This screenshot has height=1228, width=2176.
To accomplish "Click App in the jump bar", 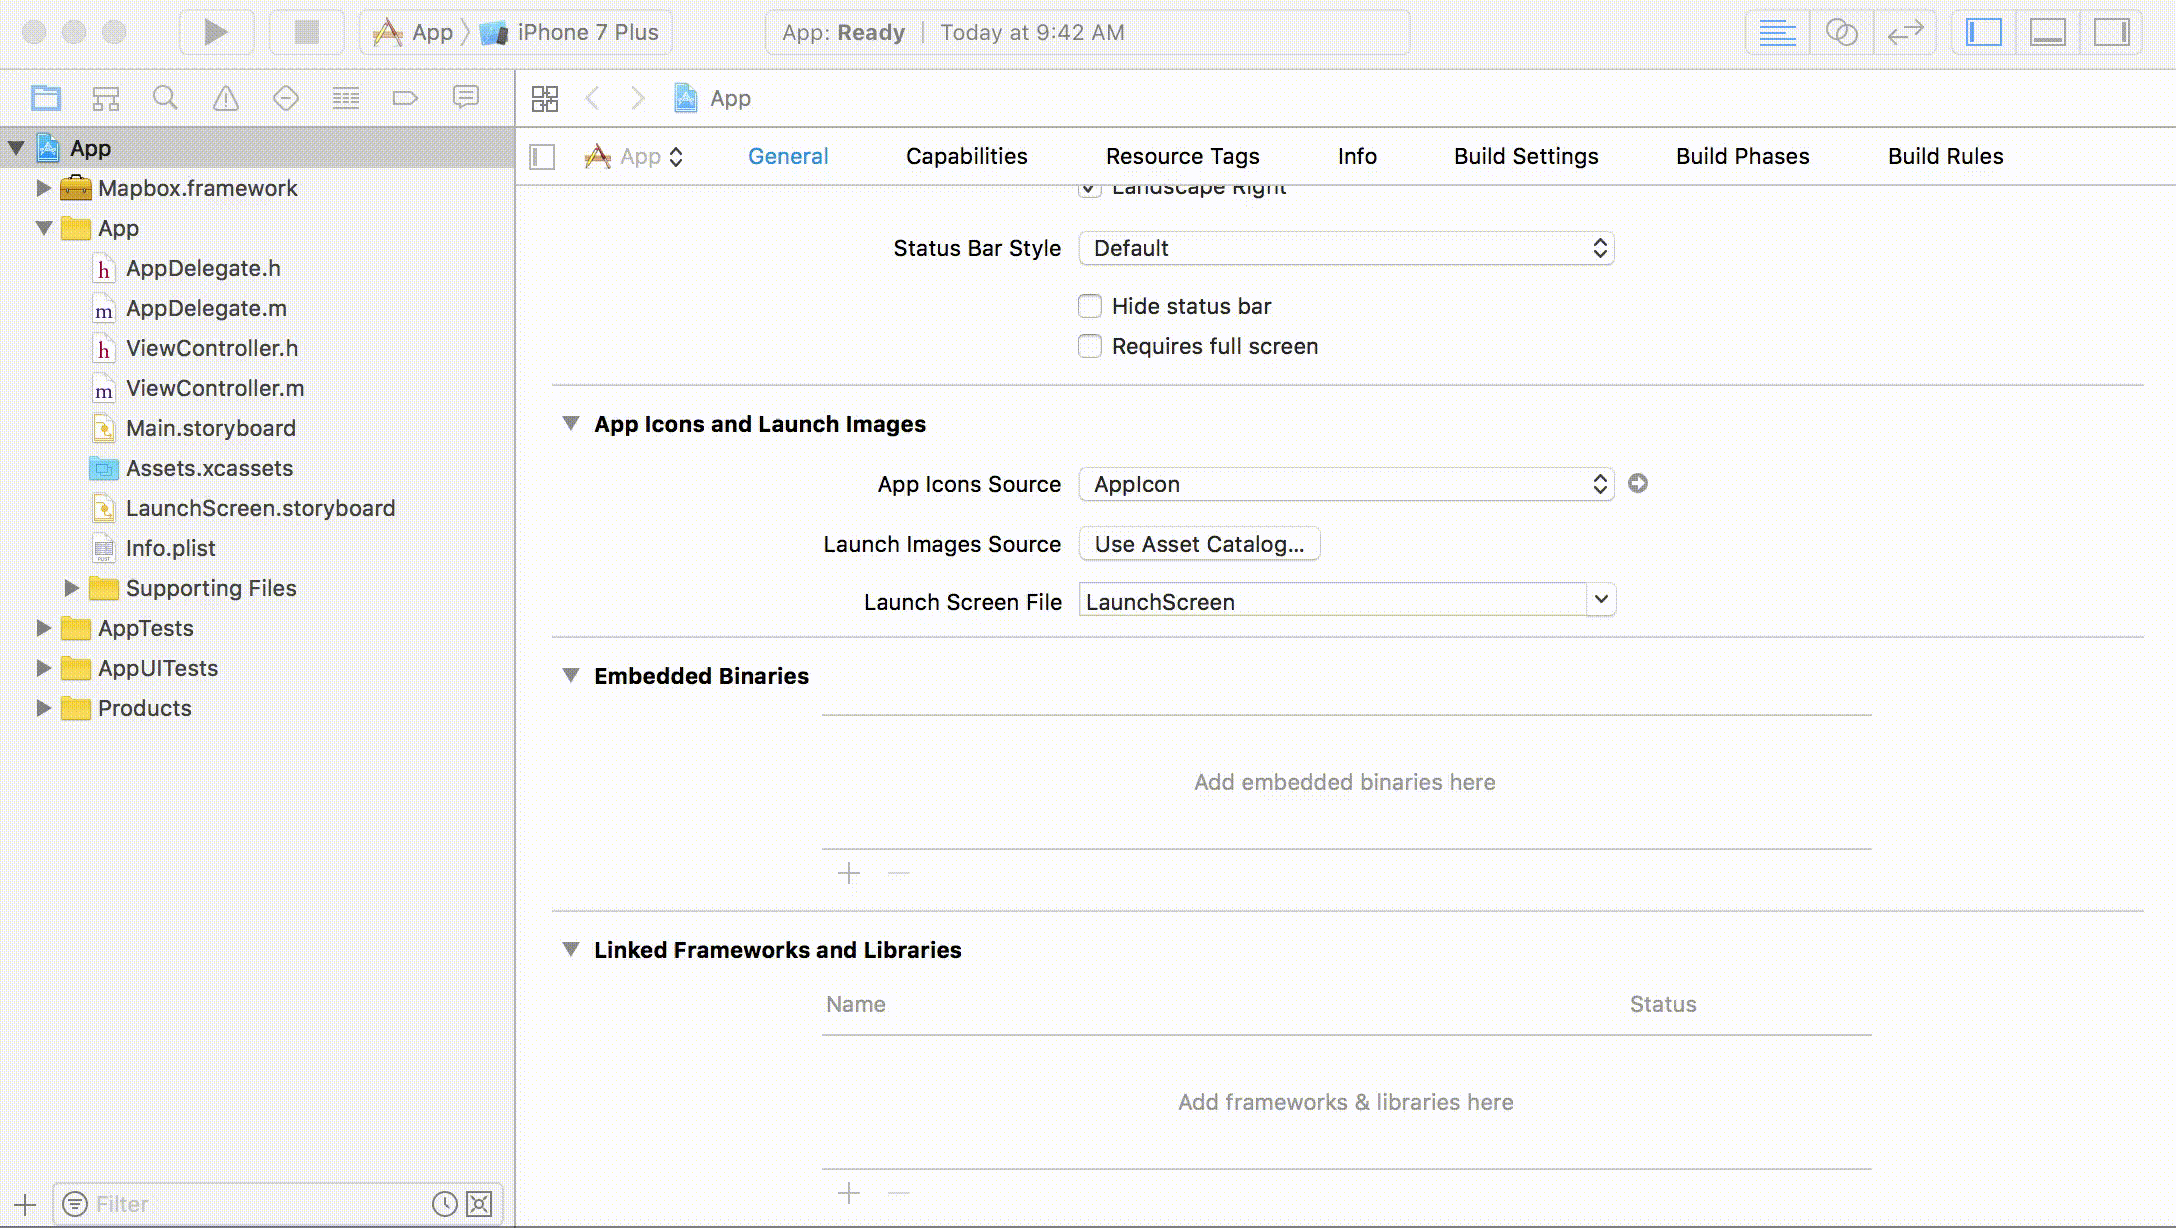I will pos(713,98).
